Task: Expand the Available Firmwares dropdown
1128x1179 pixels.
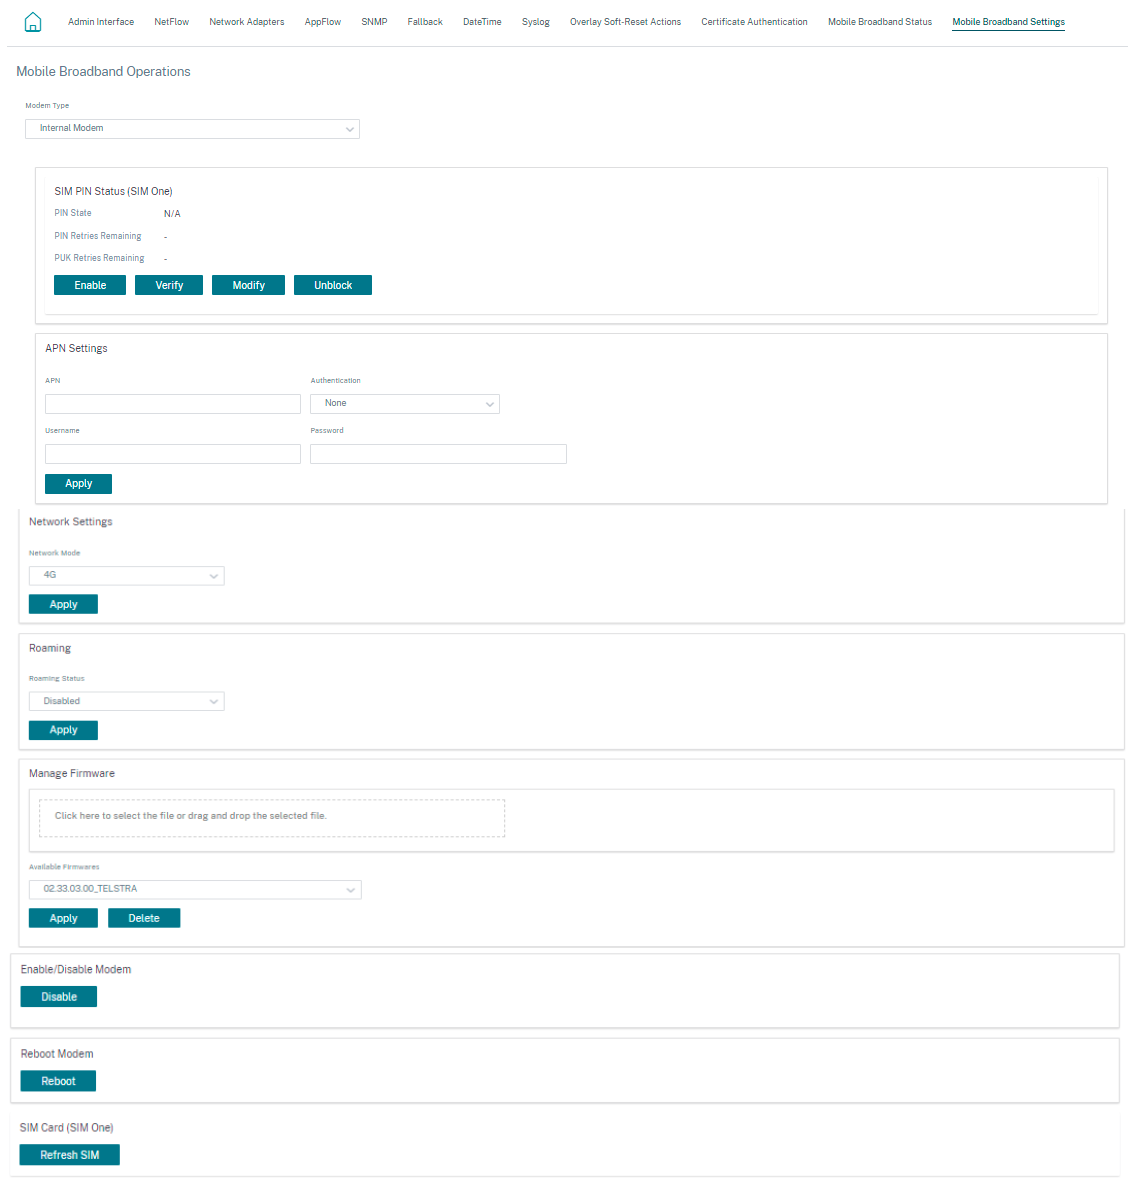Action: tap(196, 890)
